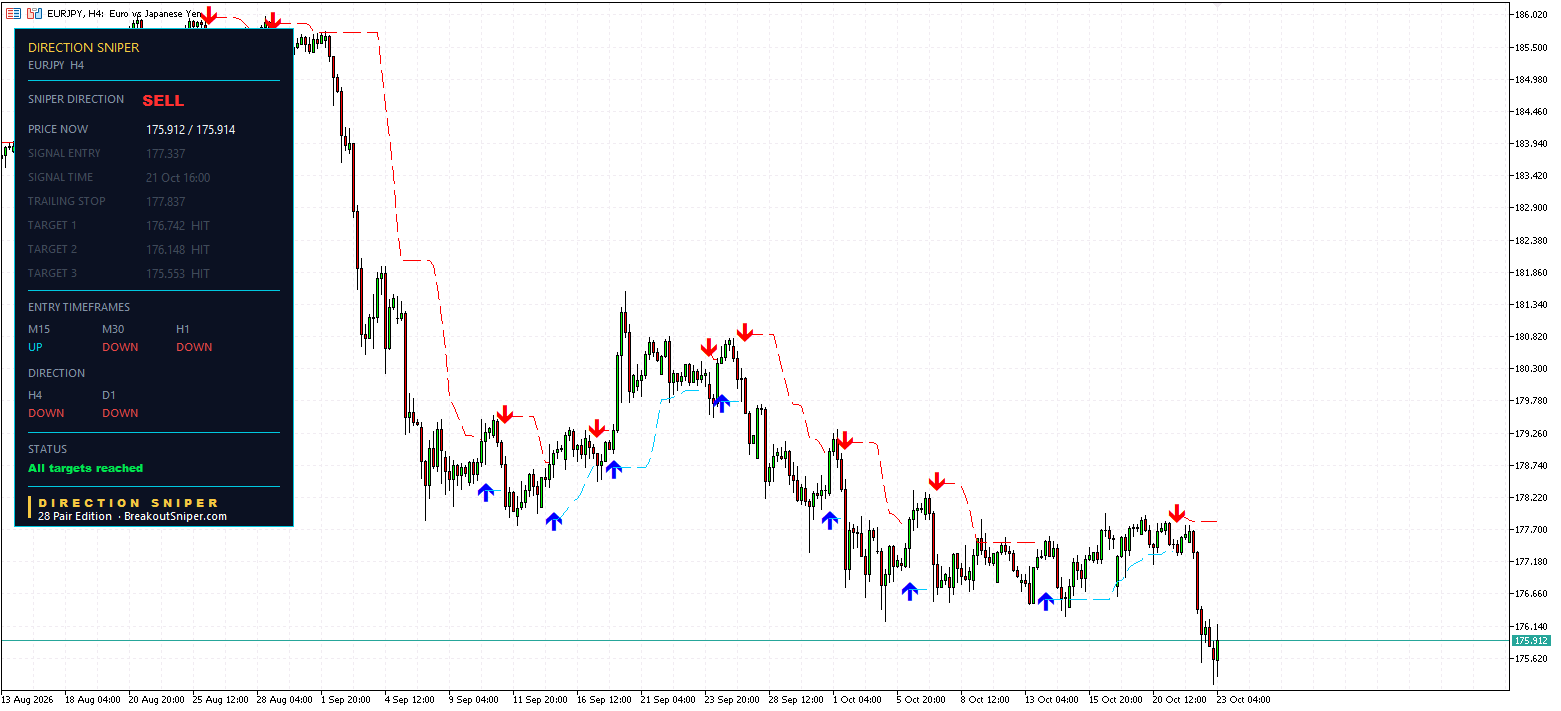Click the current price tag 175.912 on scale
Viewport: 1561px width, 711px height.
click(1531, 640)
